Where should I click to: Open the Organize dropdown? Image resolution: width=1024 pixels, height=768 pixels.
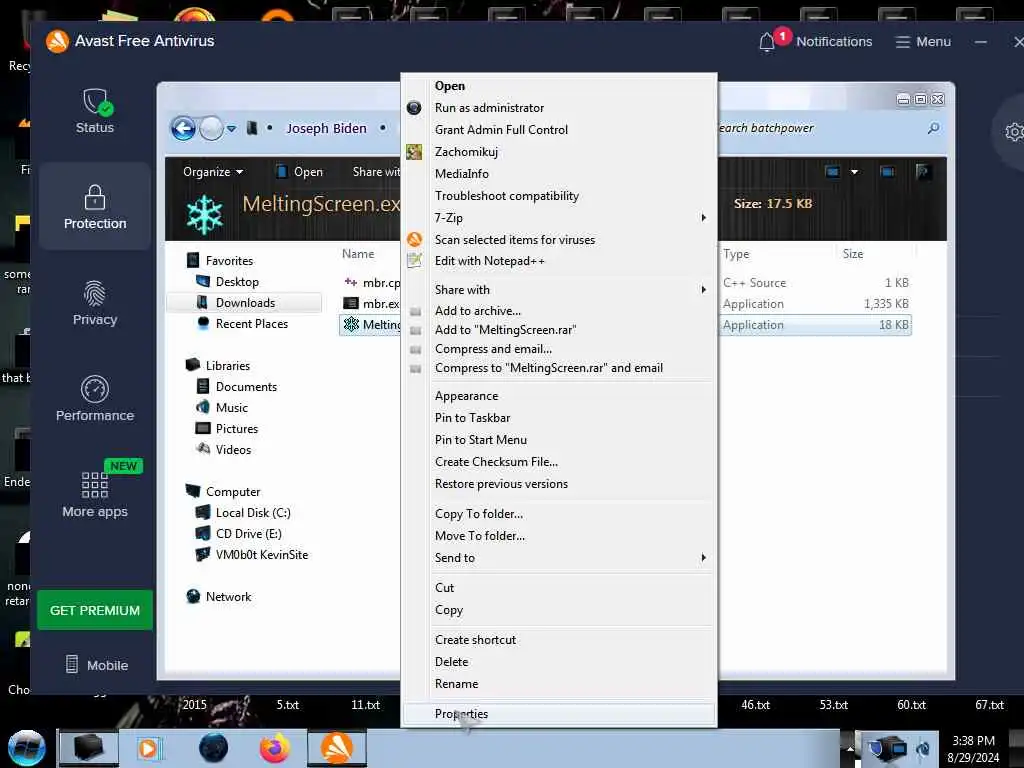(x=213, y=172)
